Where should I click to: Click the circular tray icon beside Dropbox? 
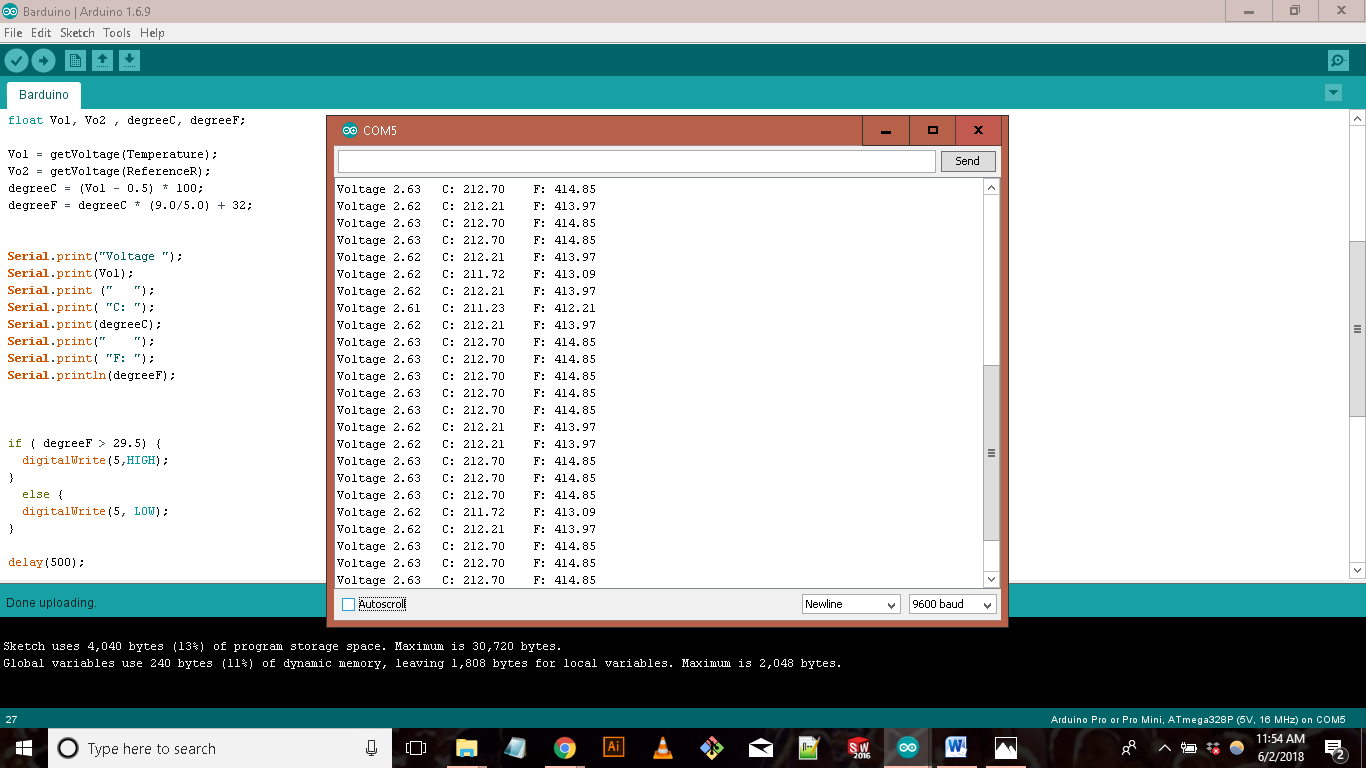pos(1237,748)
